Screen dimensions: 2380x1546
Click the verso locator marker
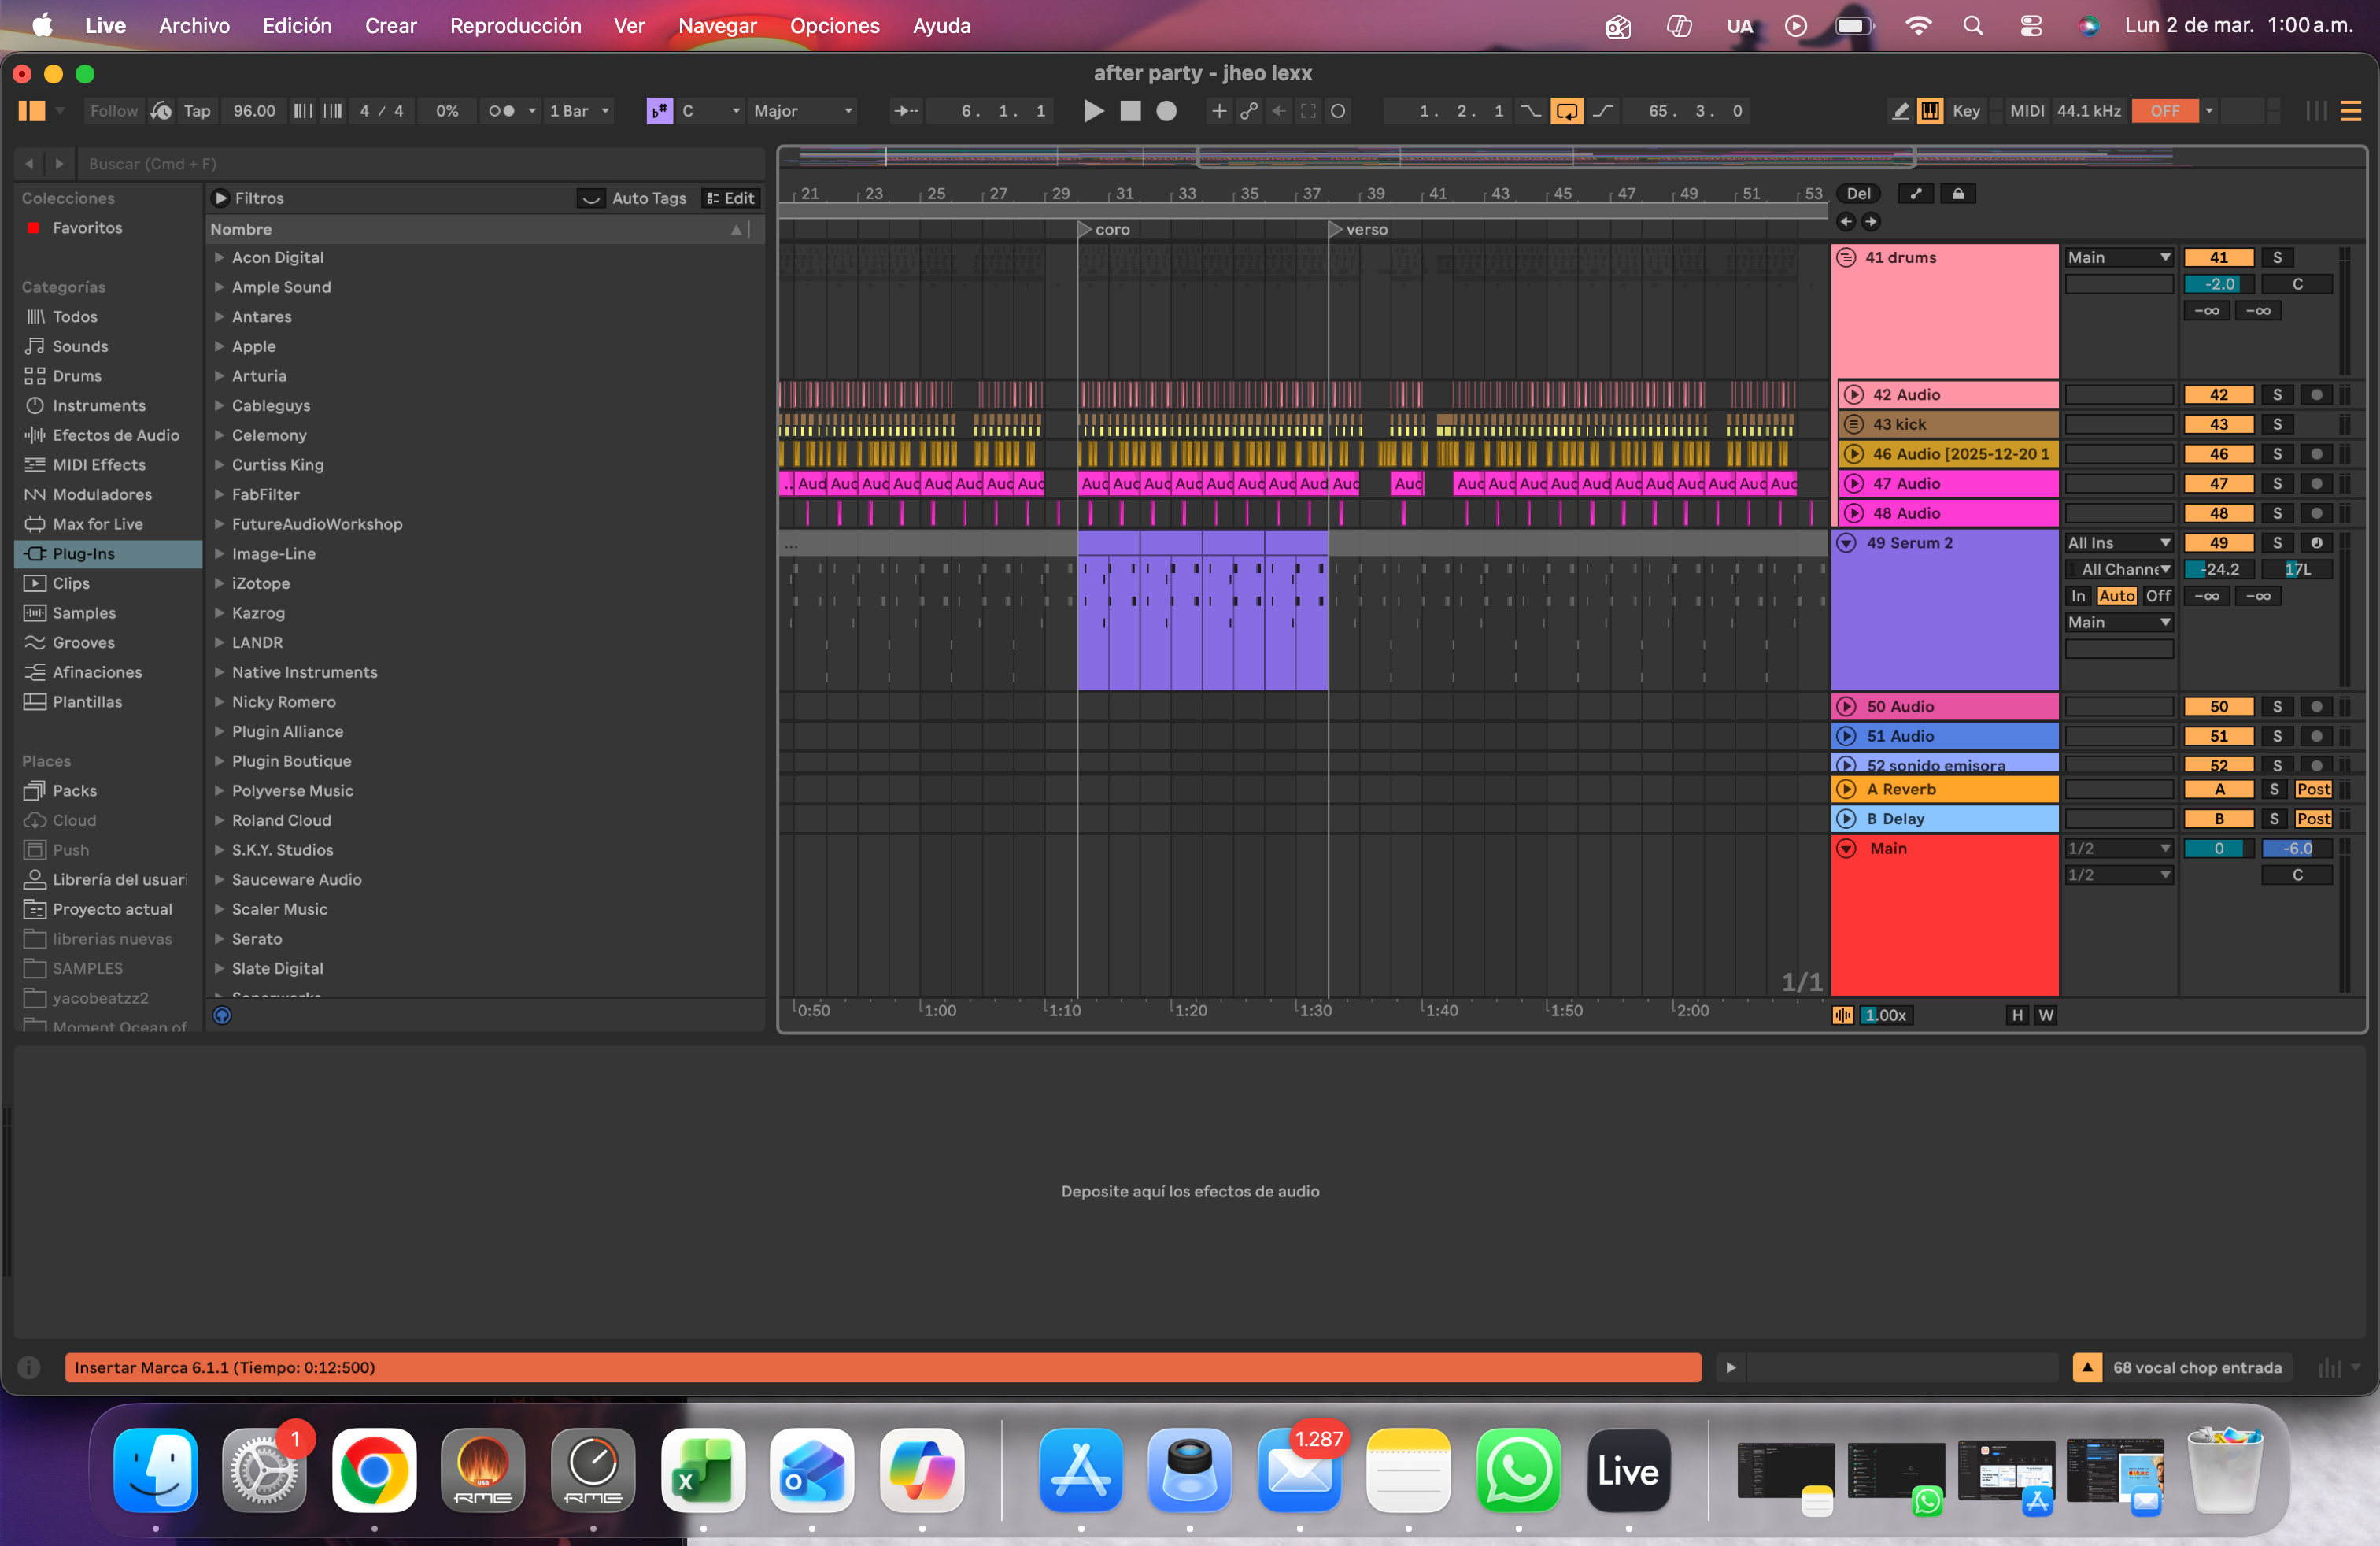1336,230
